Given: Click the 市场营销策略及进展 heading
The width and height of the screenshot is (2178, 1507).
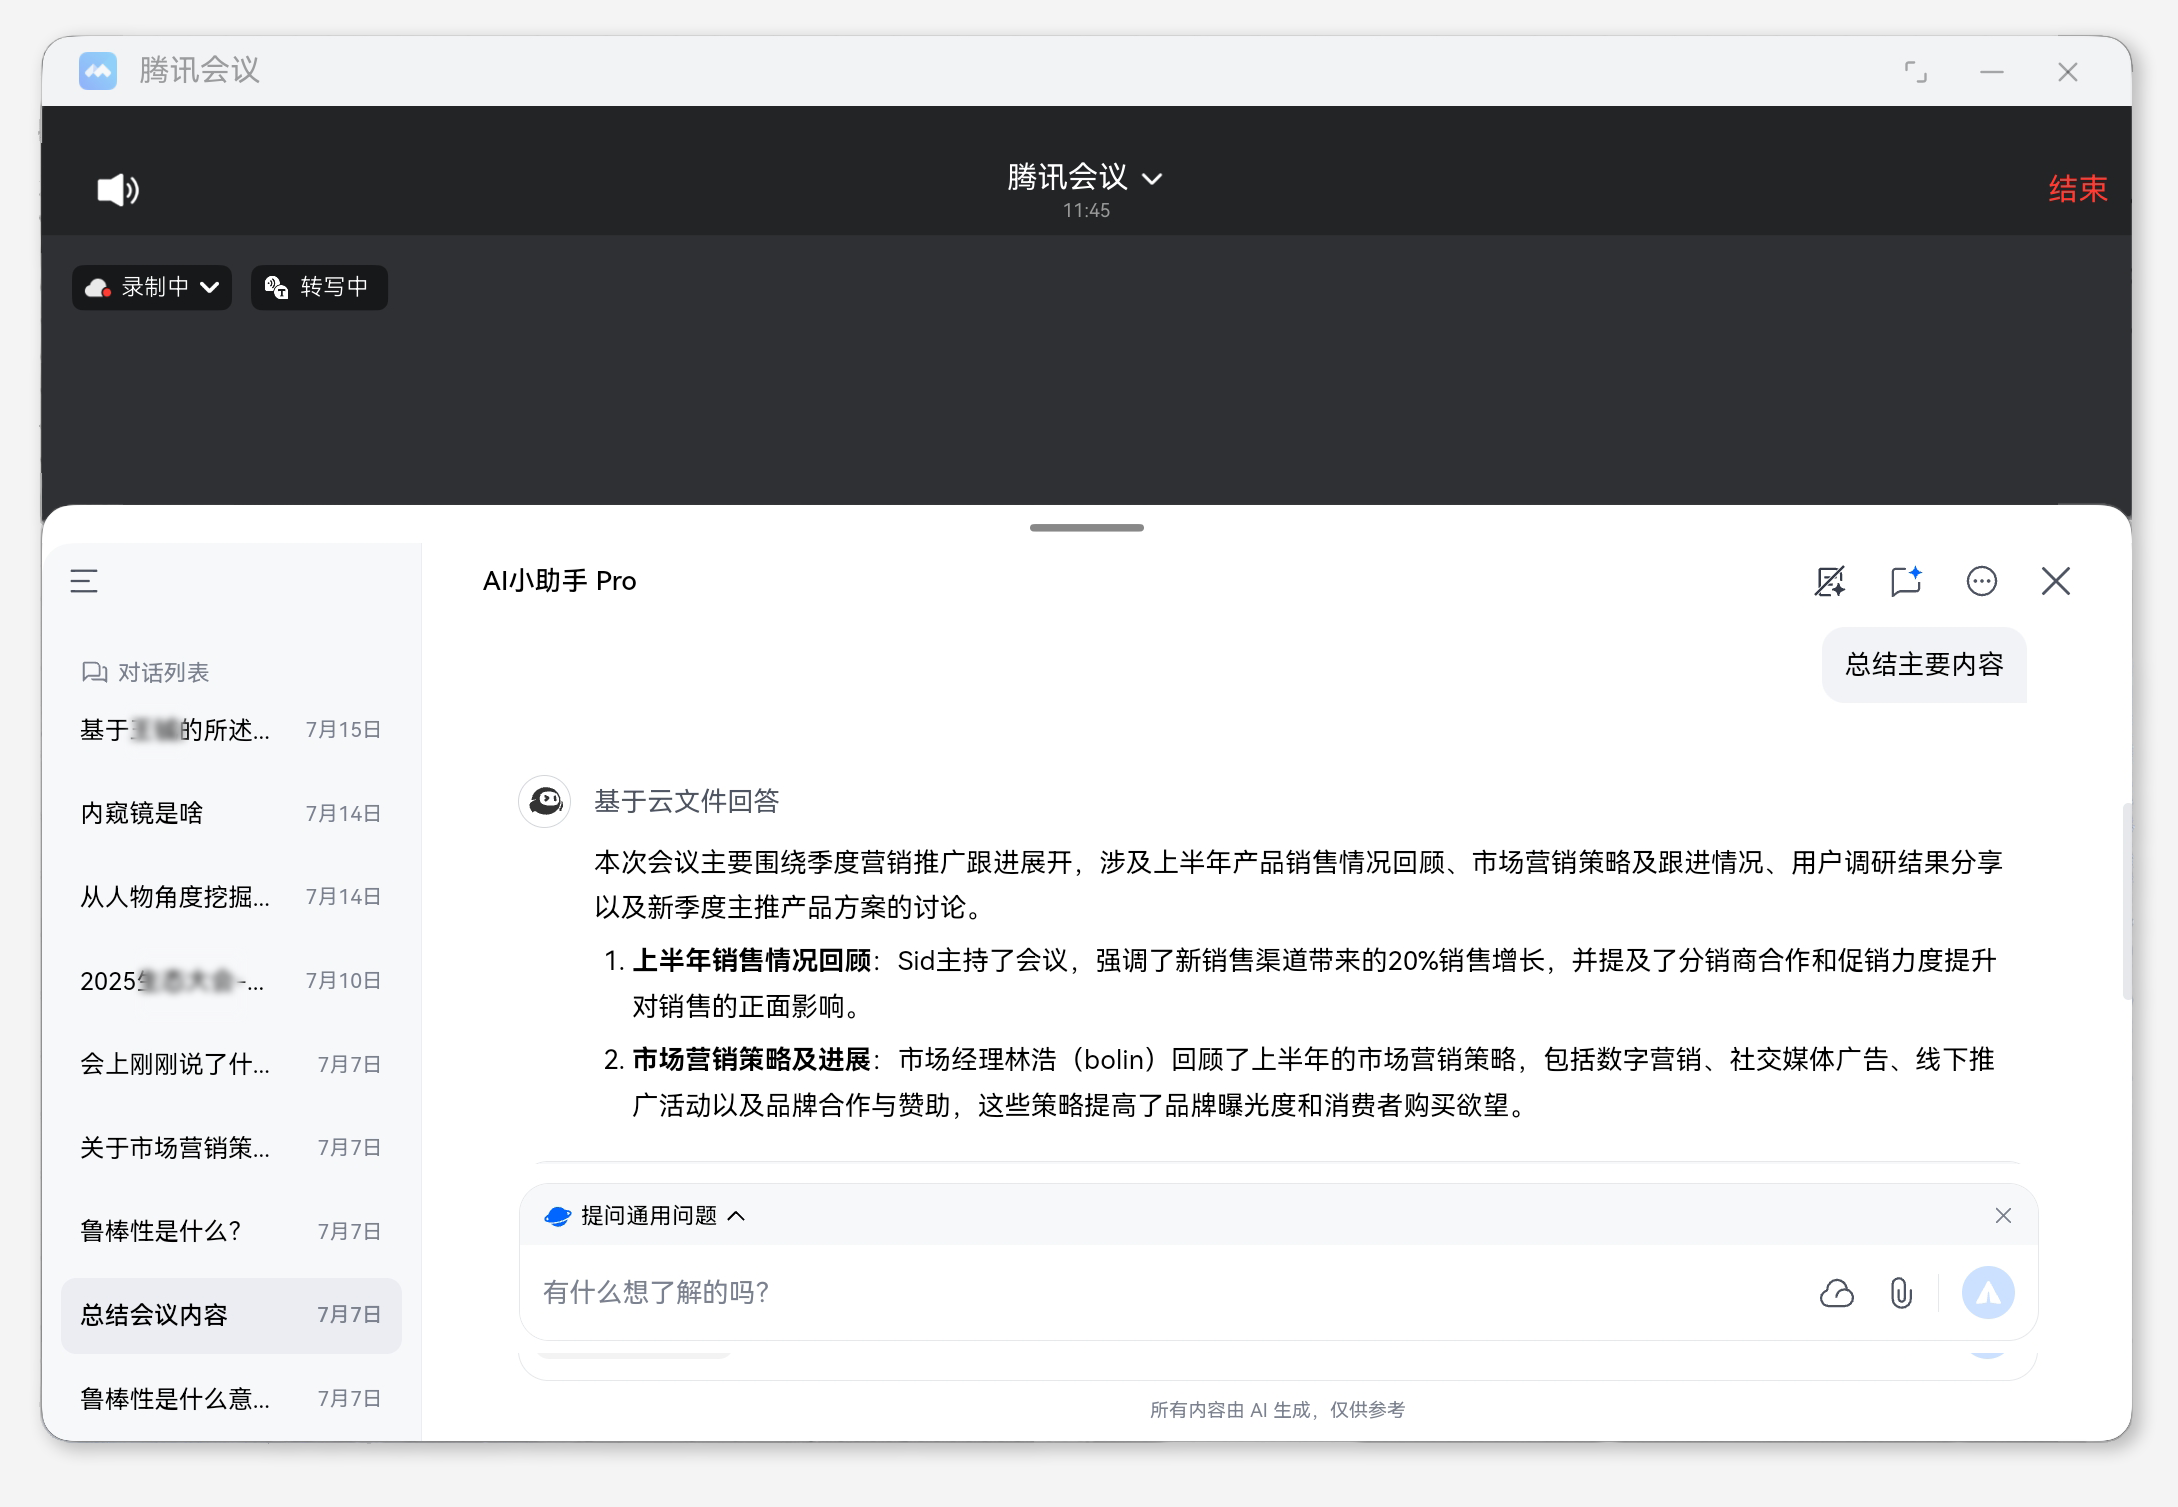Looking at the screenshot, I should (x=752, y=1060).
